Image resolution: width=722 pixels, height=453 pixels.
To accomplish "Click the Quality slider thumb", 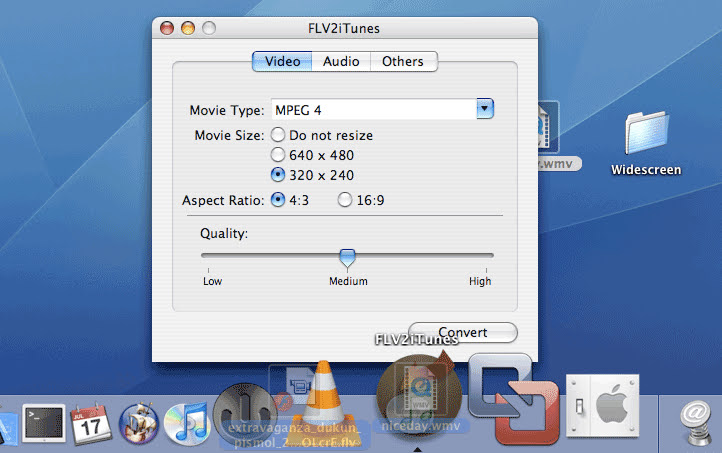I will pos(347,258).
